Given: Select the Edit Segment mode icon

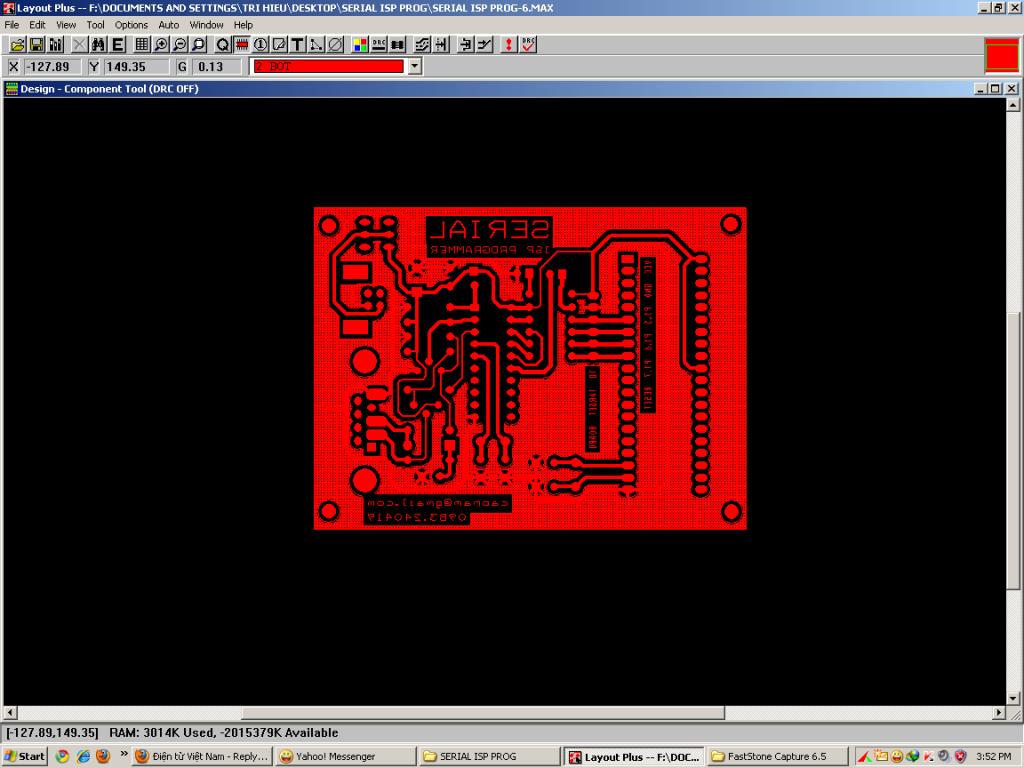Looking at the screenshot, I should [466, 44].
